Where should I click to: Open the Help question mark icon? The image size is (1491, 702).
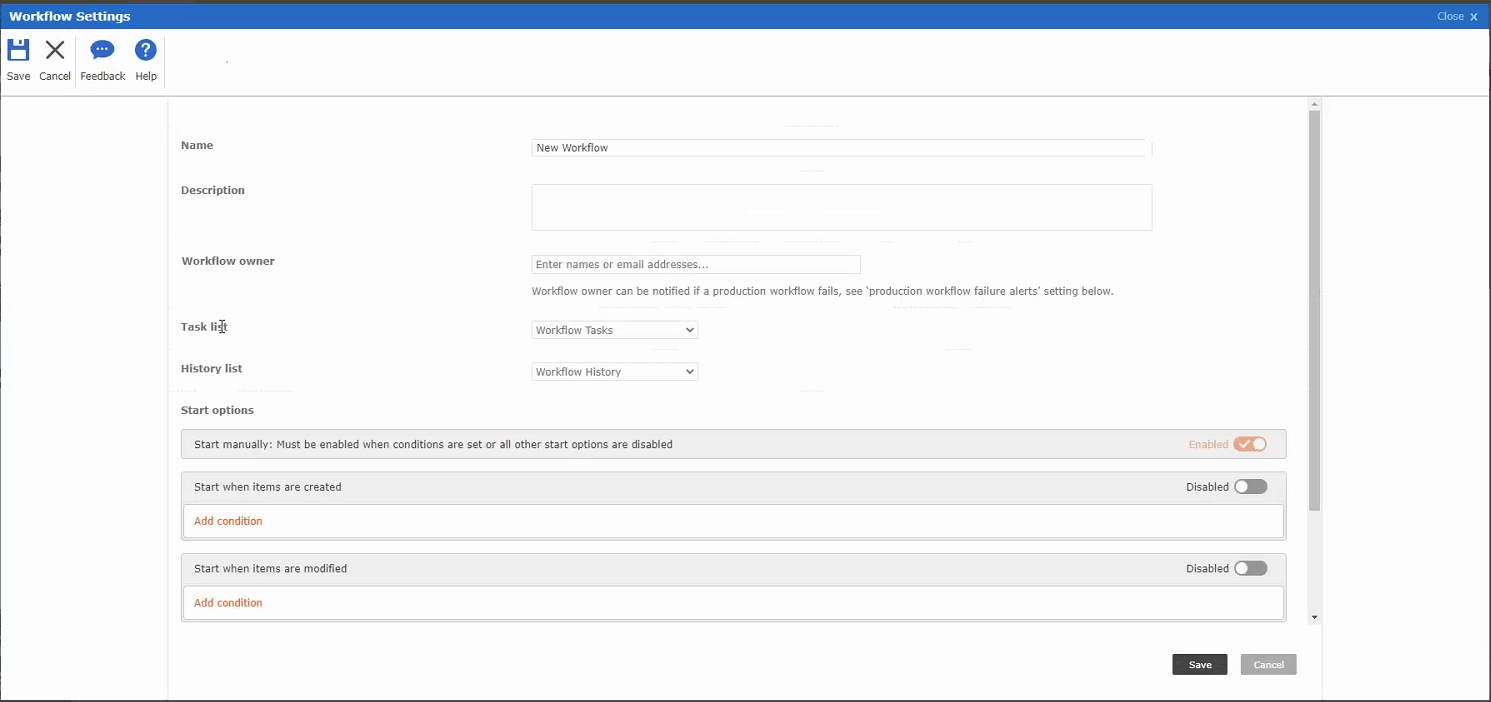point(146,50)
